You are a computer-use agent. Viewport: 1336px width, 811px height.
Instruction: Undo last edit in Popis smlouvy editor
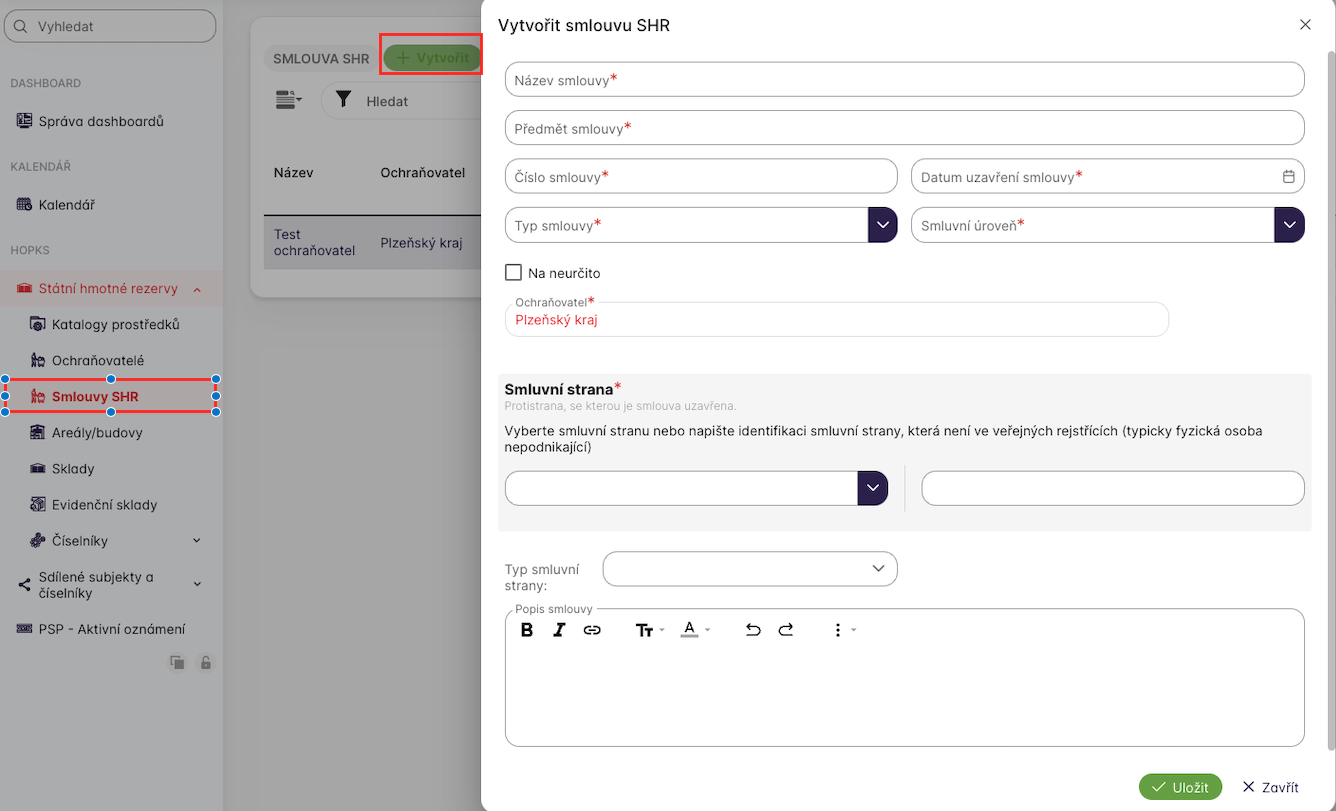753,630
